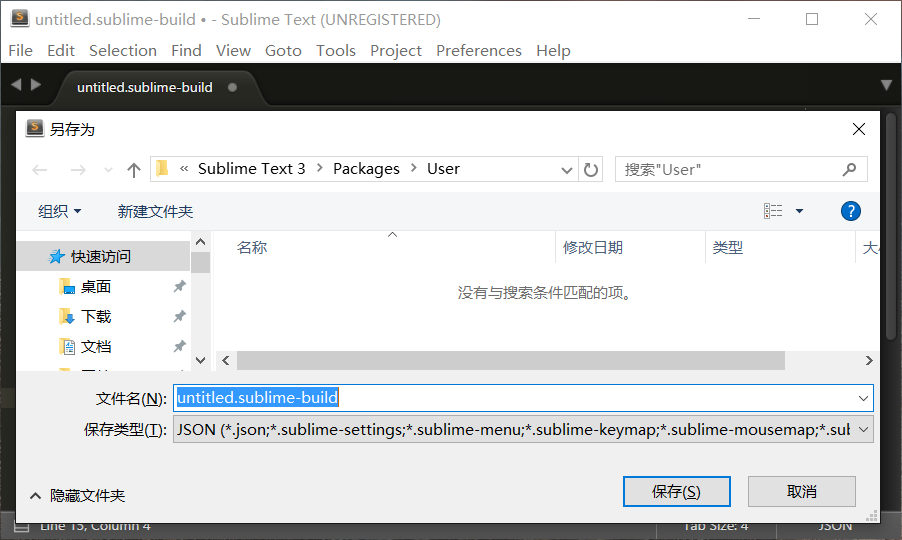Open recent locations dropdown beside navigation arrows
Viewport: 902px width, 540px height.
(108, 170)
